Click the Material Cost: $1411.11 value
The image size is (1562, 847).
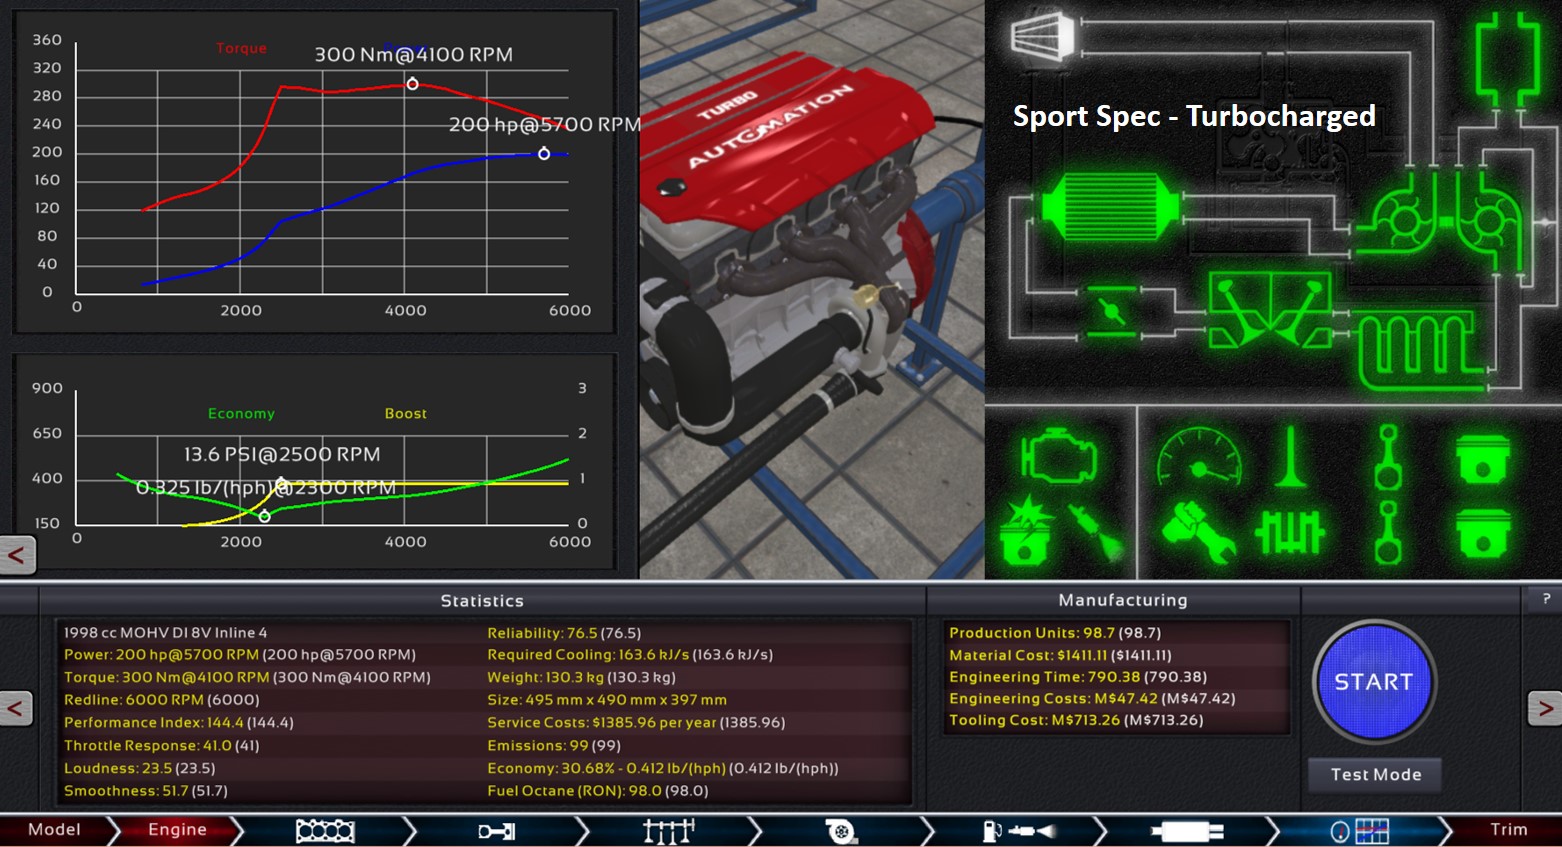coord(1060,655)
